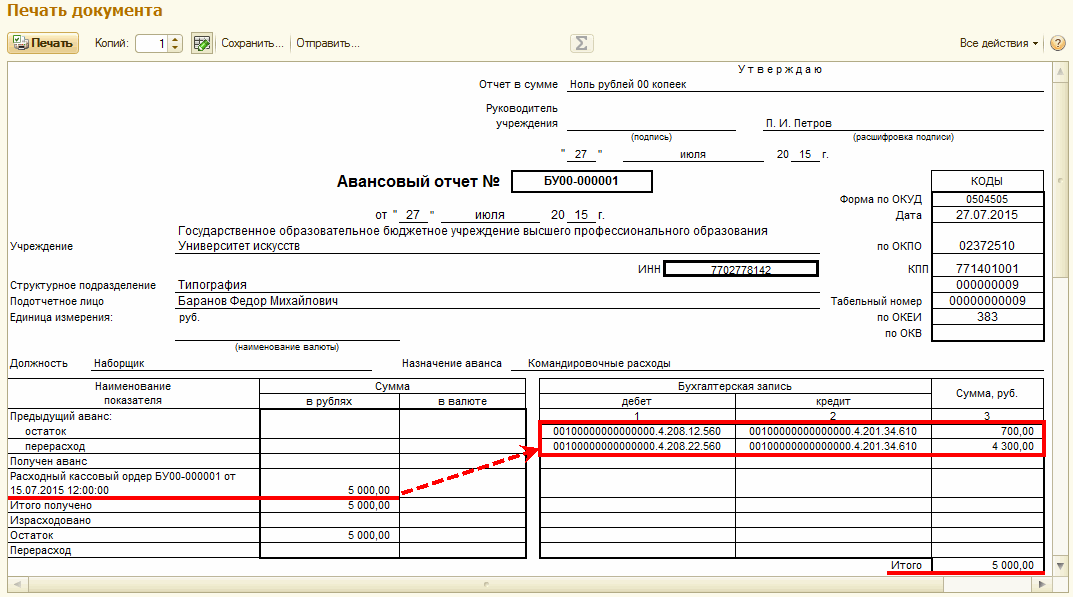
Task: Select Ноль рублей 00 копеек text
Action: pyautogui.click(x=628, y=84)
